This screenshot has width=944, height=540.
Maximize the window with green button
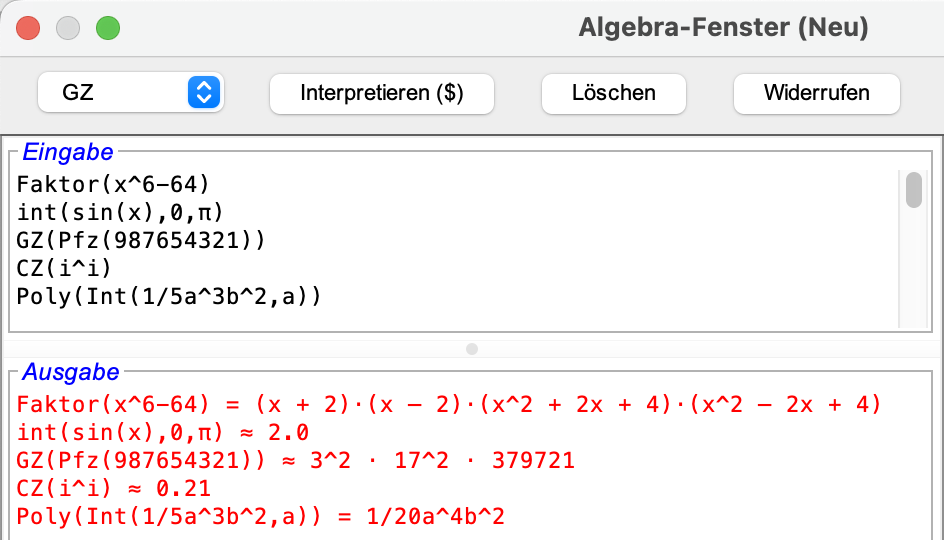click(x=107, y=28)
